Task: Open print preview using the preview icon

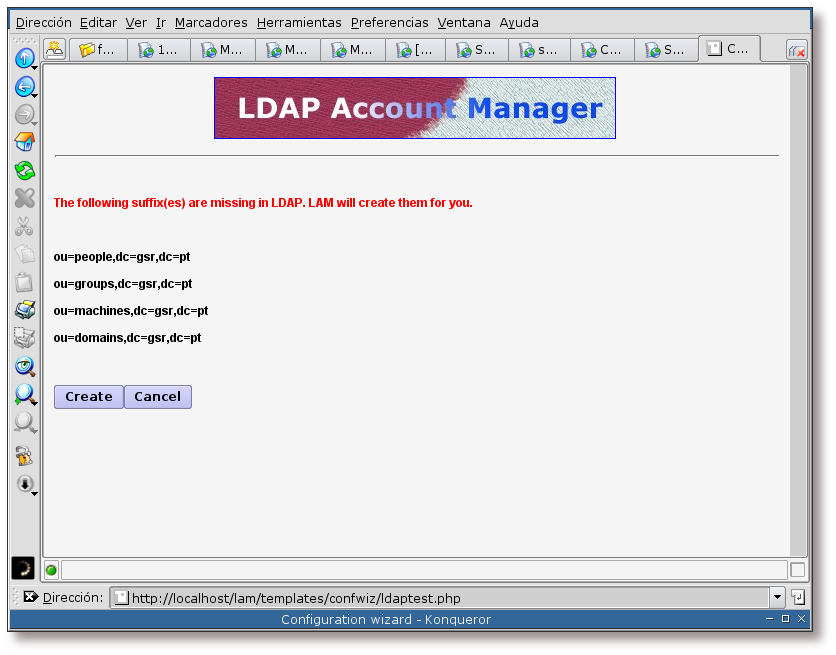Action: point(25,338)
